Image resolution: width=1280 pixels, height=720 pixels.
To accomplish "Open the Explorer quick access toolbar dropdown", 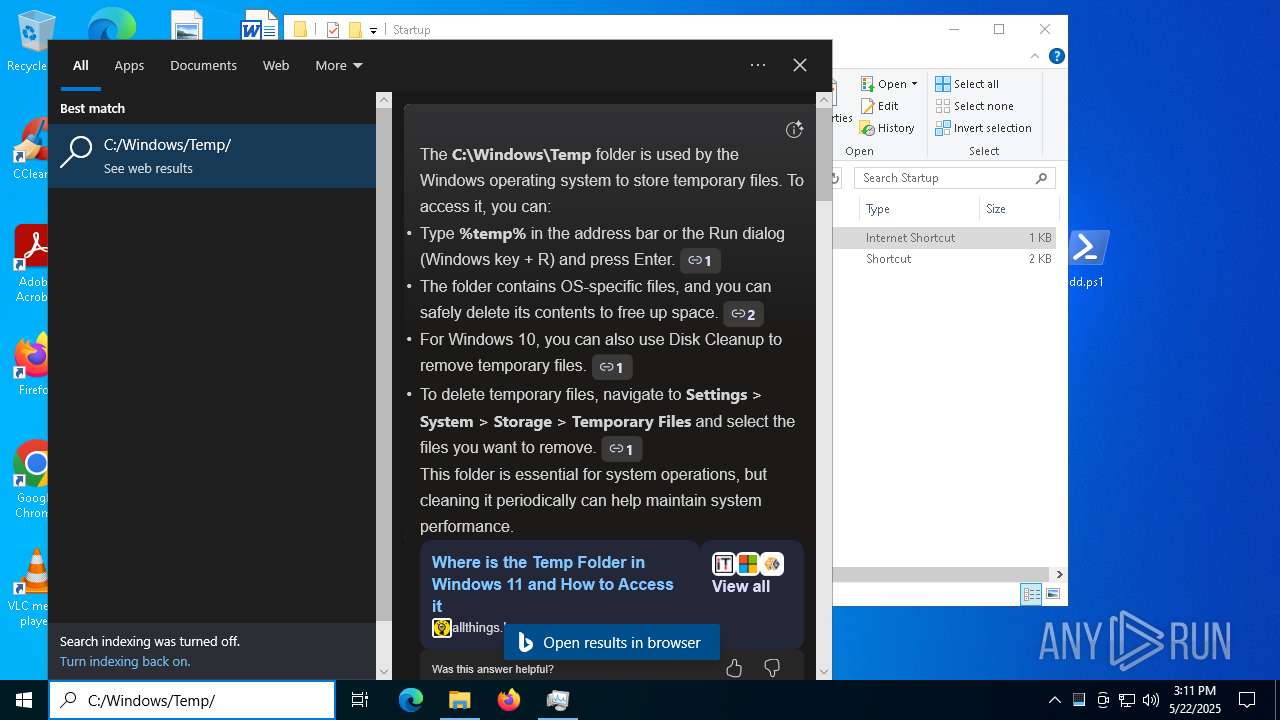I will [373, 30].
